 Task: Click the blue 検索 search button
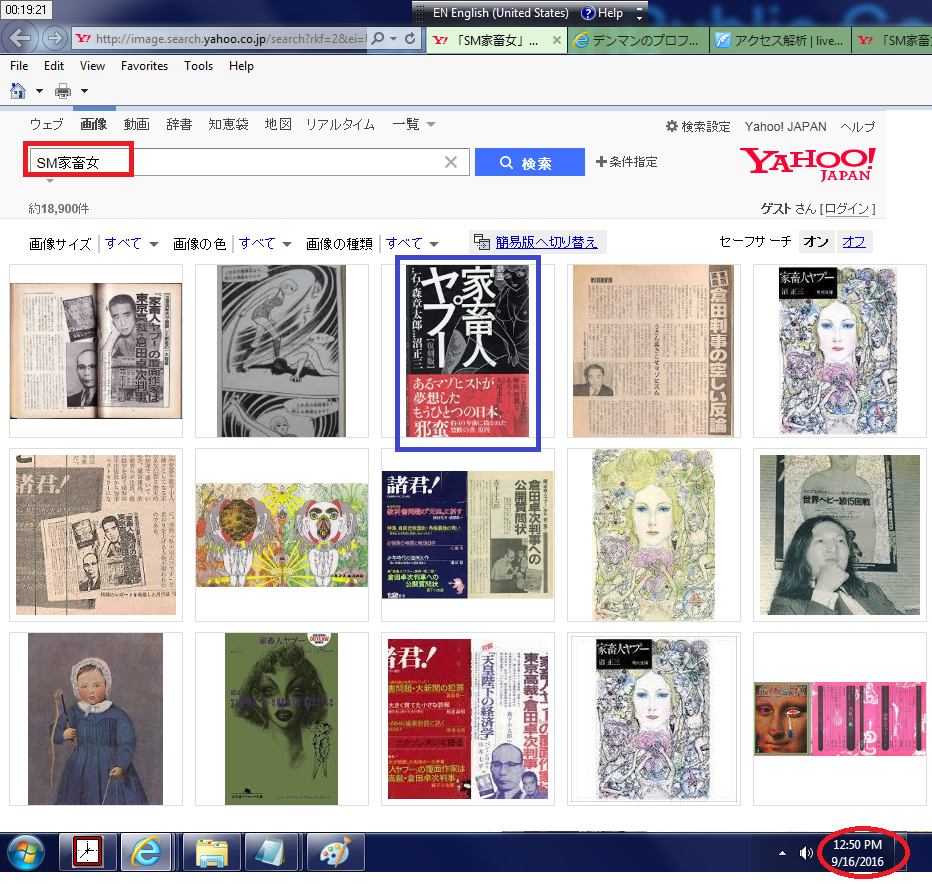pos(530,162)
